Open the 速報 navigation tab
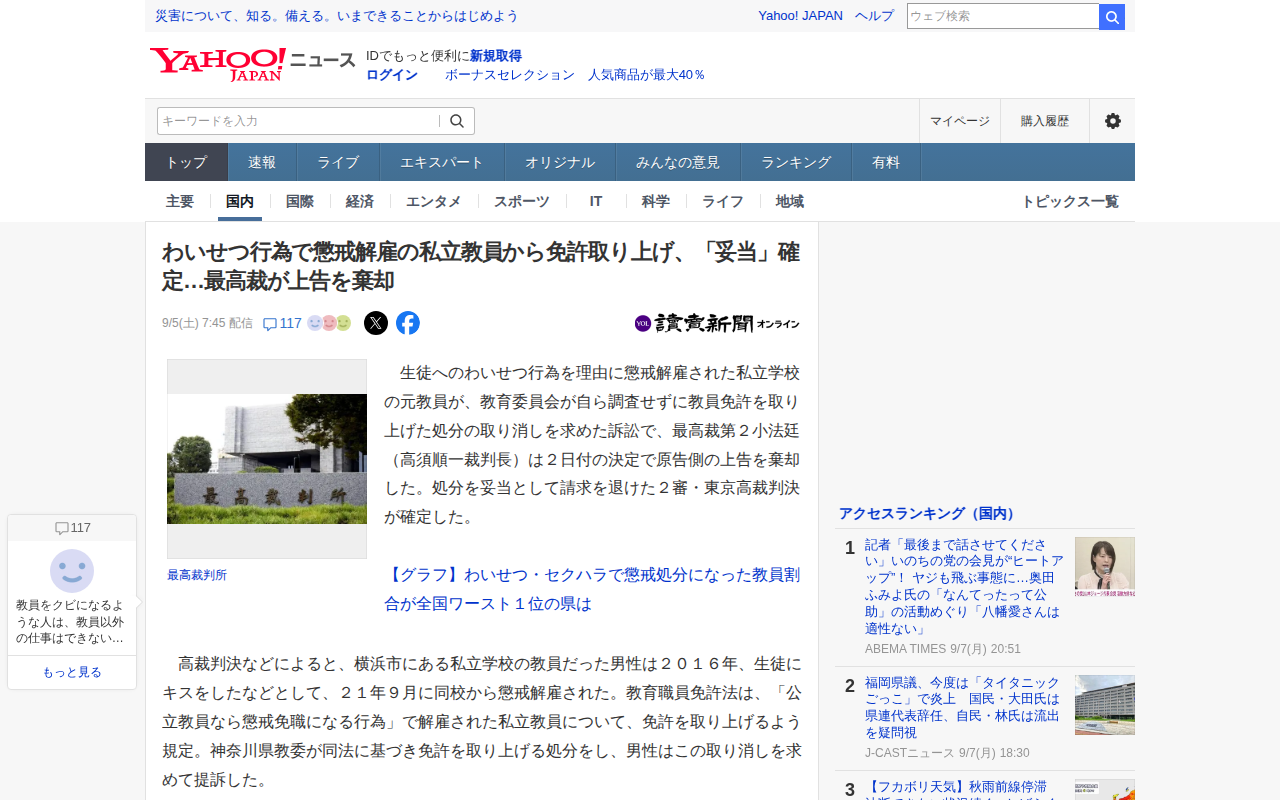This screenshot has height=800, width=1280. (x=262, y=162)
